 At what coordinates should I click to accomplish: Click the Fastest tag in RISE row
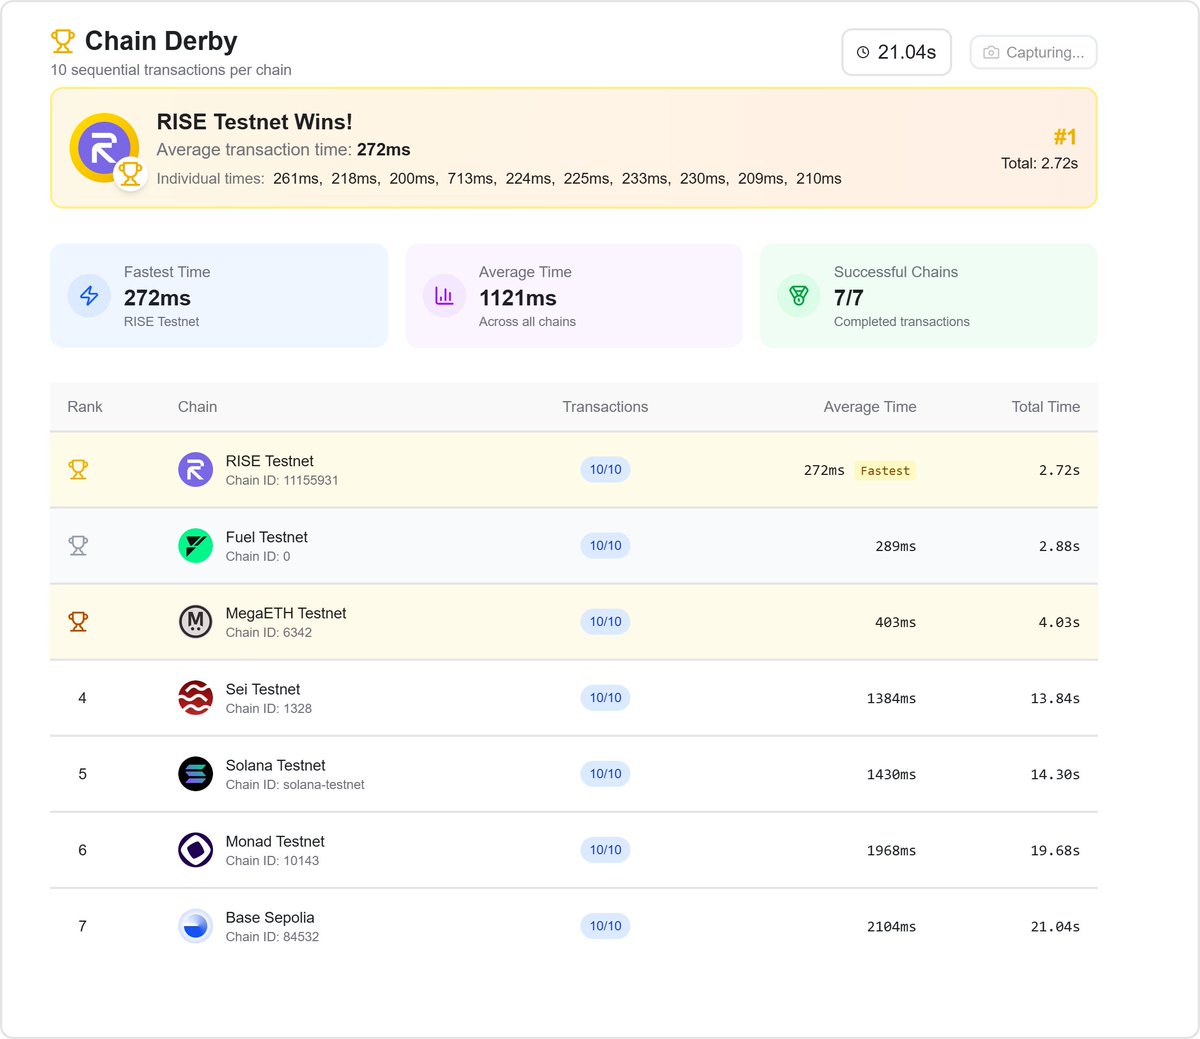pyautogui.click(x=885, y=470)
